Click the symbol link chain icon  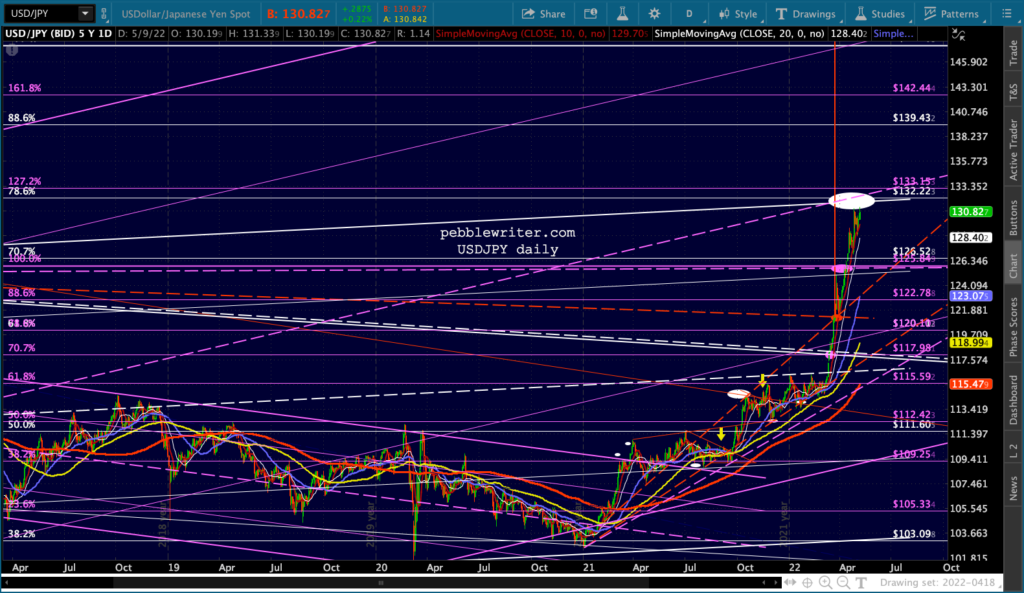tap(104, 13)
